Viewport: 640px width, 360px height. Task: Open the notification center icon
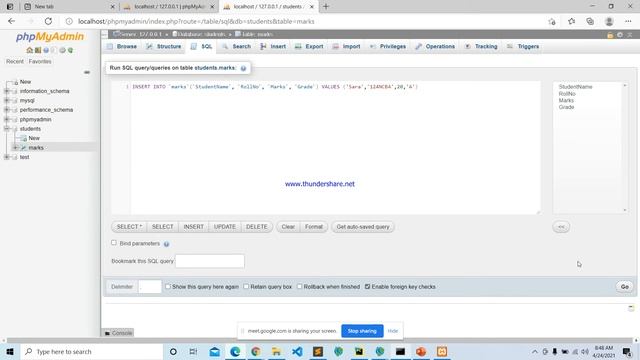point(627,351)
